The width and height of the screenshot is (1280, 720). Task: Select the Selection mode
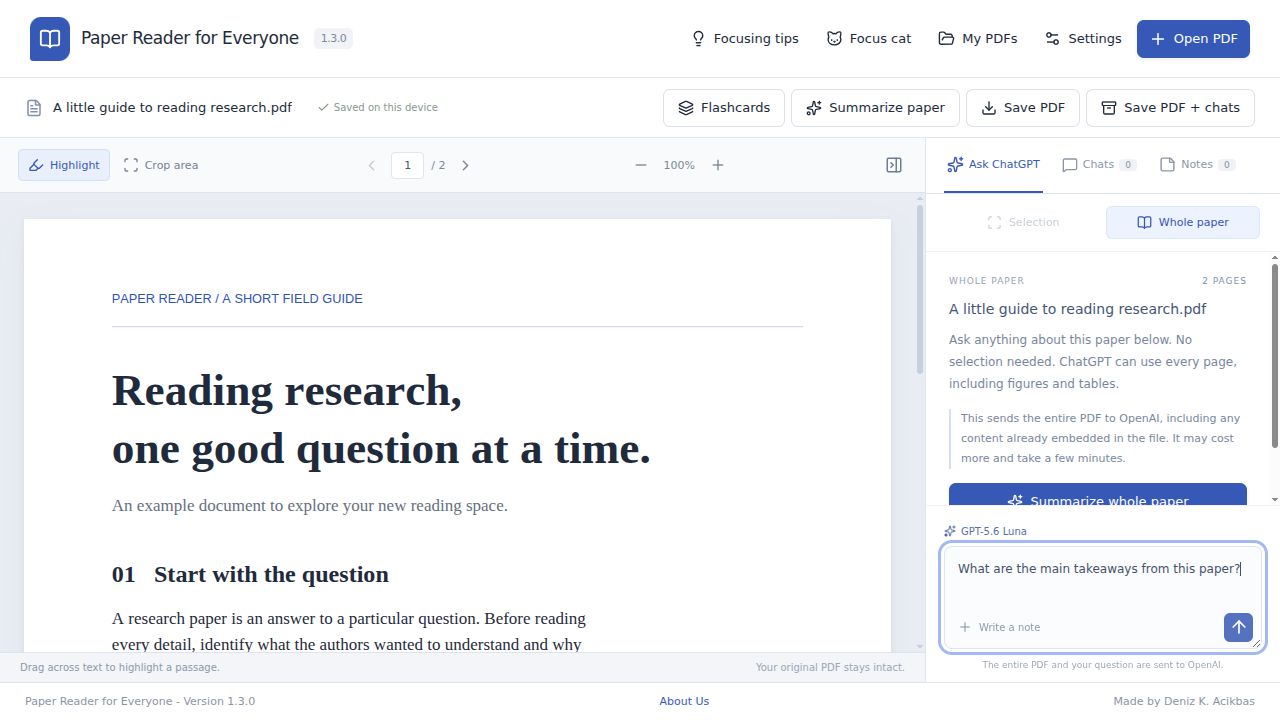click(x=1022, y=222)
